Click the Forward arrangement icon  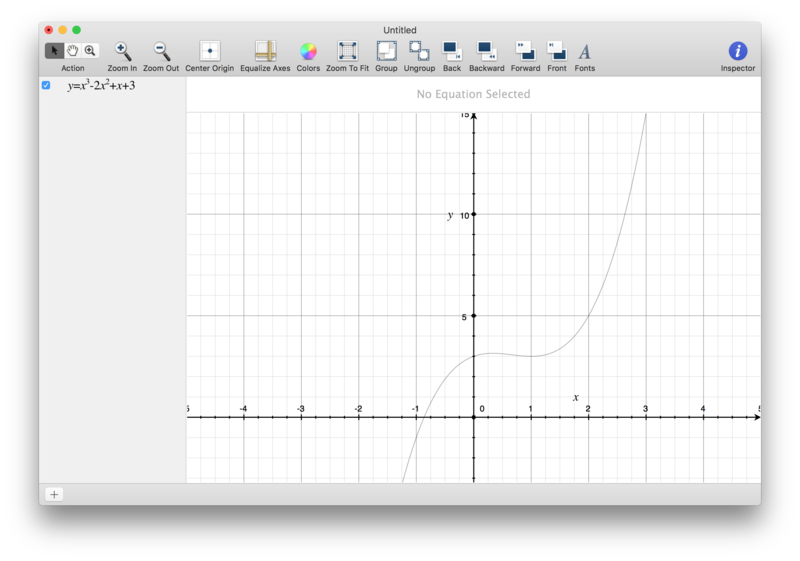525,51
